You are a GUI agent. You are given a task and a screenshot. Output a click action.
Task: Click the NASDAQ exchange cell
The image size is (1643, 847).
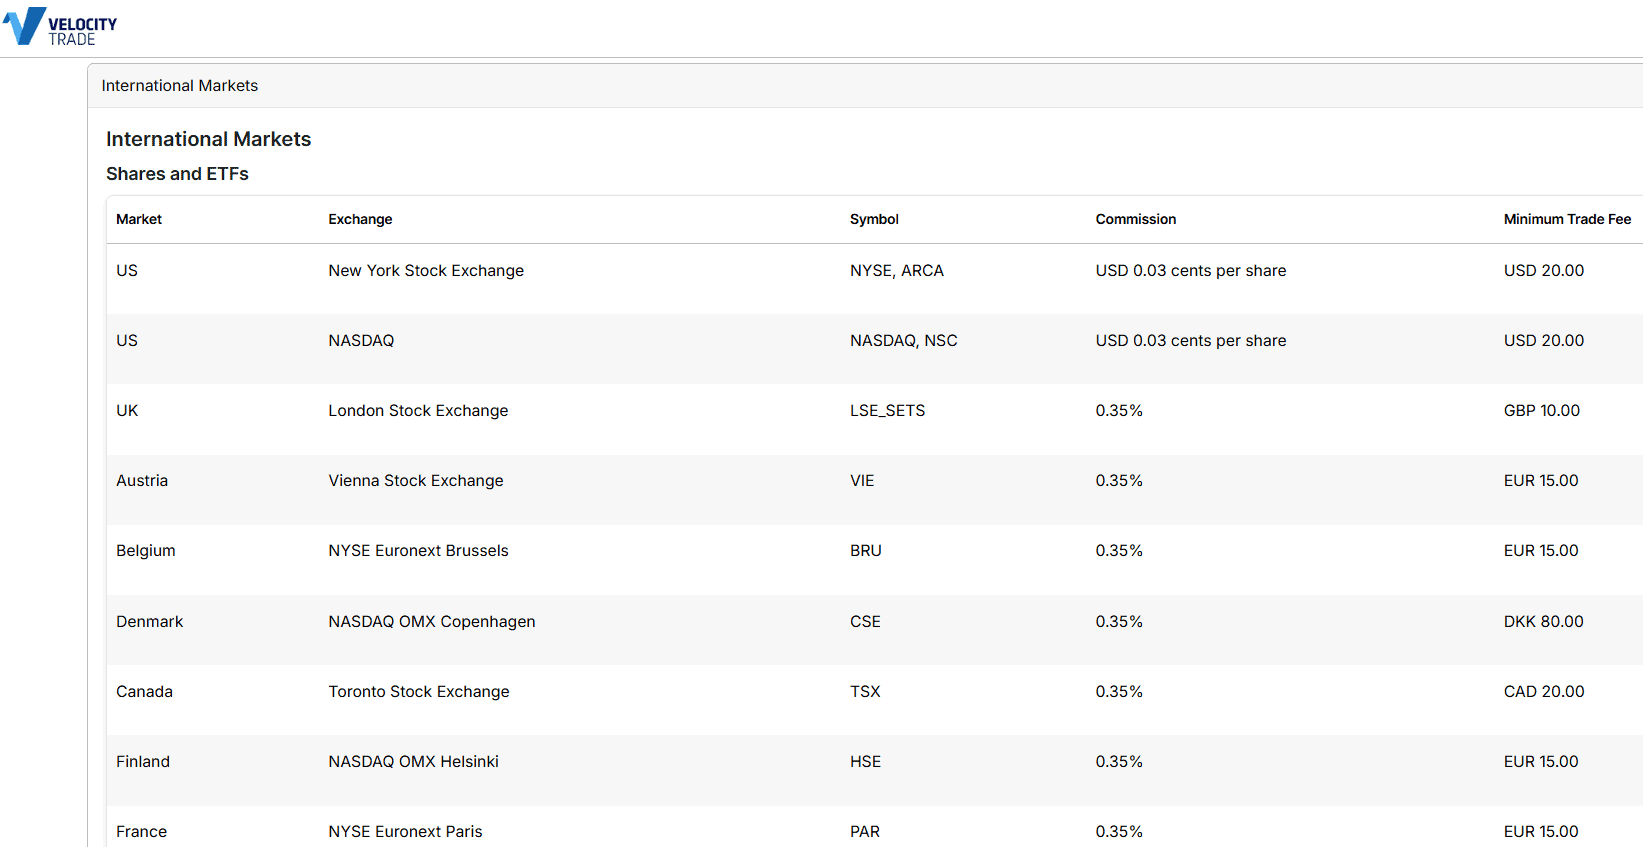[x=361, y=341]
